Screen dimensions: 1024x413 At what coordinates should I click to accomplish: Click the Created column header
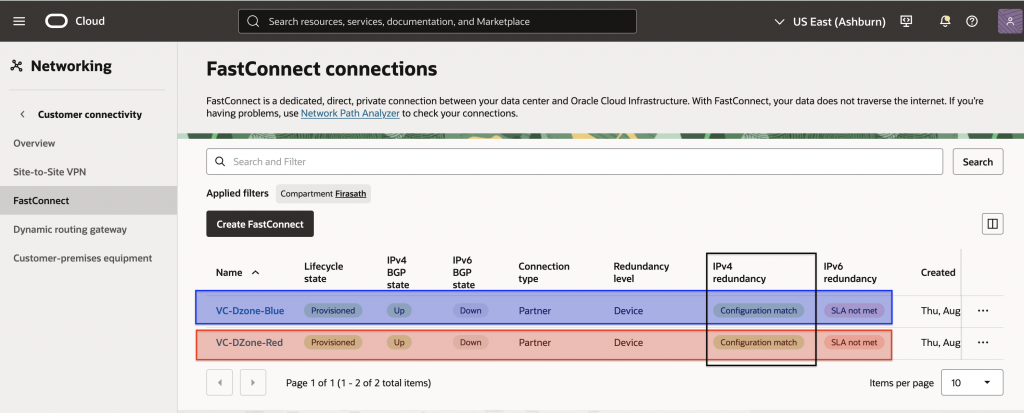(x=938, y=273)
